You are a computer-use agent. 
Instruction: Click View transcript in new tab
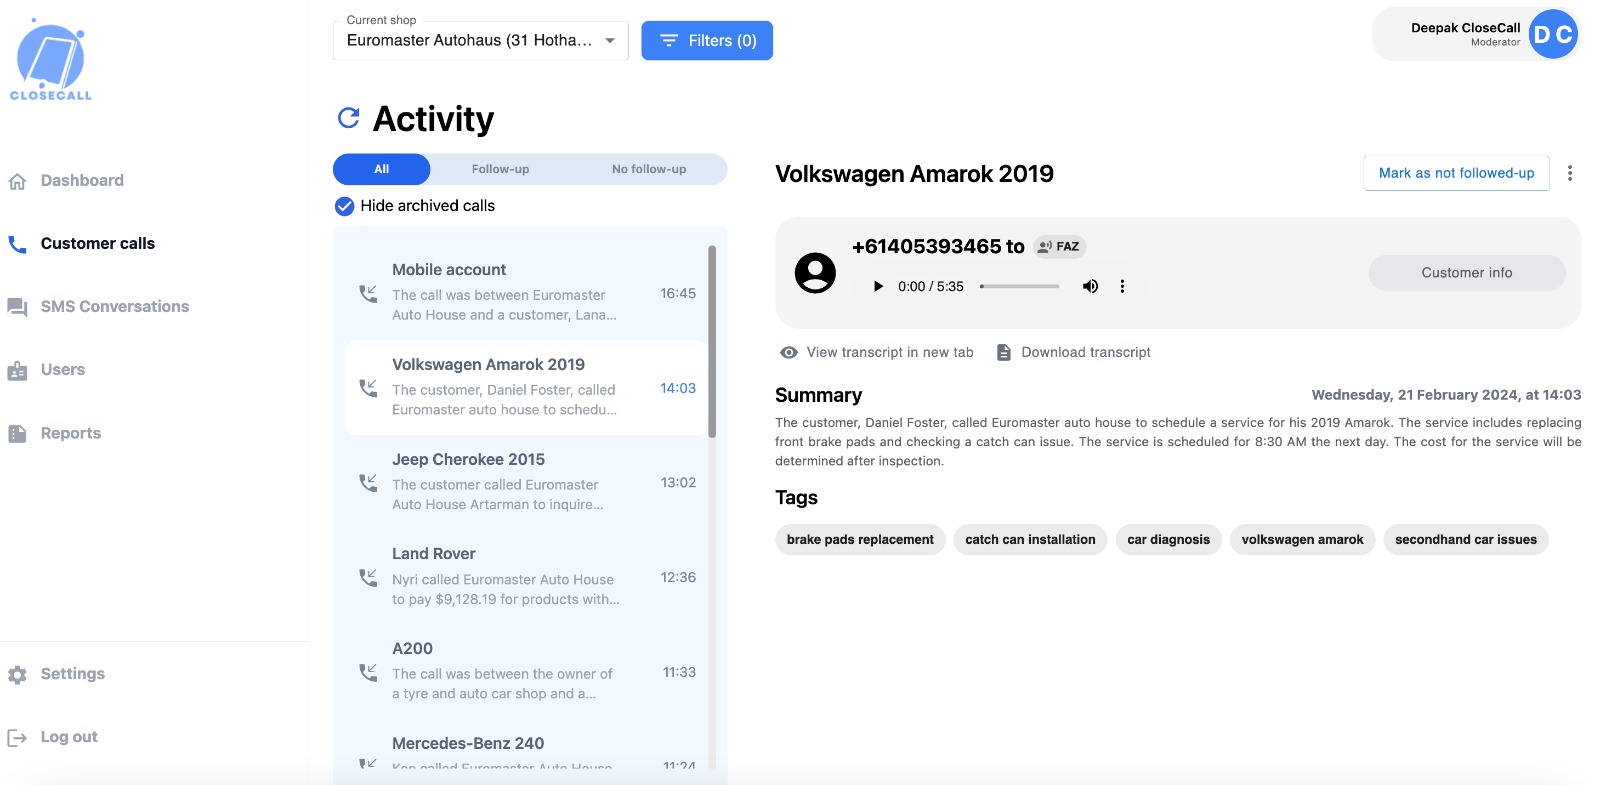click(x=877, y=353)
